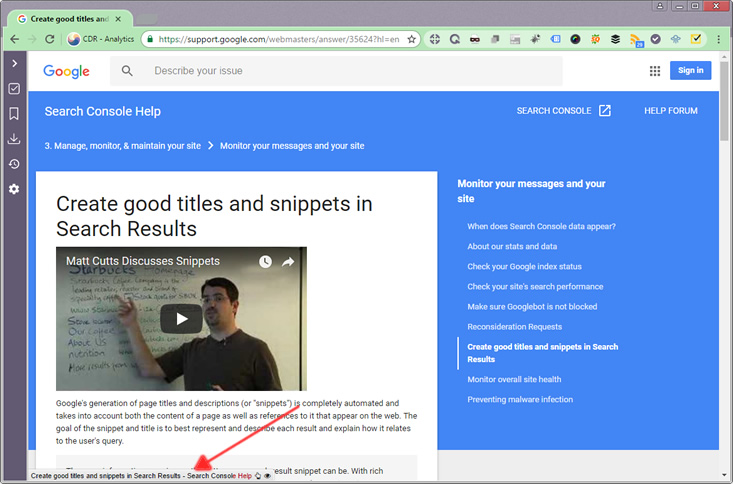Viewport: 733px width, 484px height.
Task: Click the crosshair target extension icon
Action: [435, 39]
